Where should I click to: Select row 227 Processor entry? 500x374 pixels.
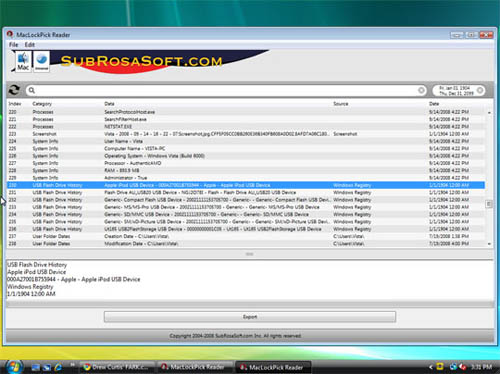coord(246,163)
